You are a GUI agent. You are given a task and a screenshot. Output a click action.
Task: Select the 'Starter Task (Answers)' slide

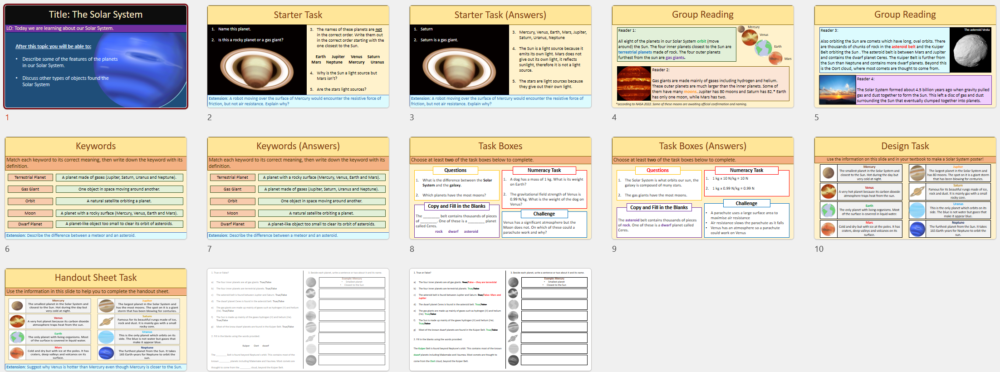pyautogui.click(x=501, y=57)
